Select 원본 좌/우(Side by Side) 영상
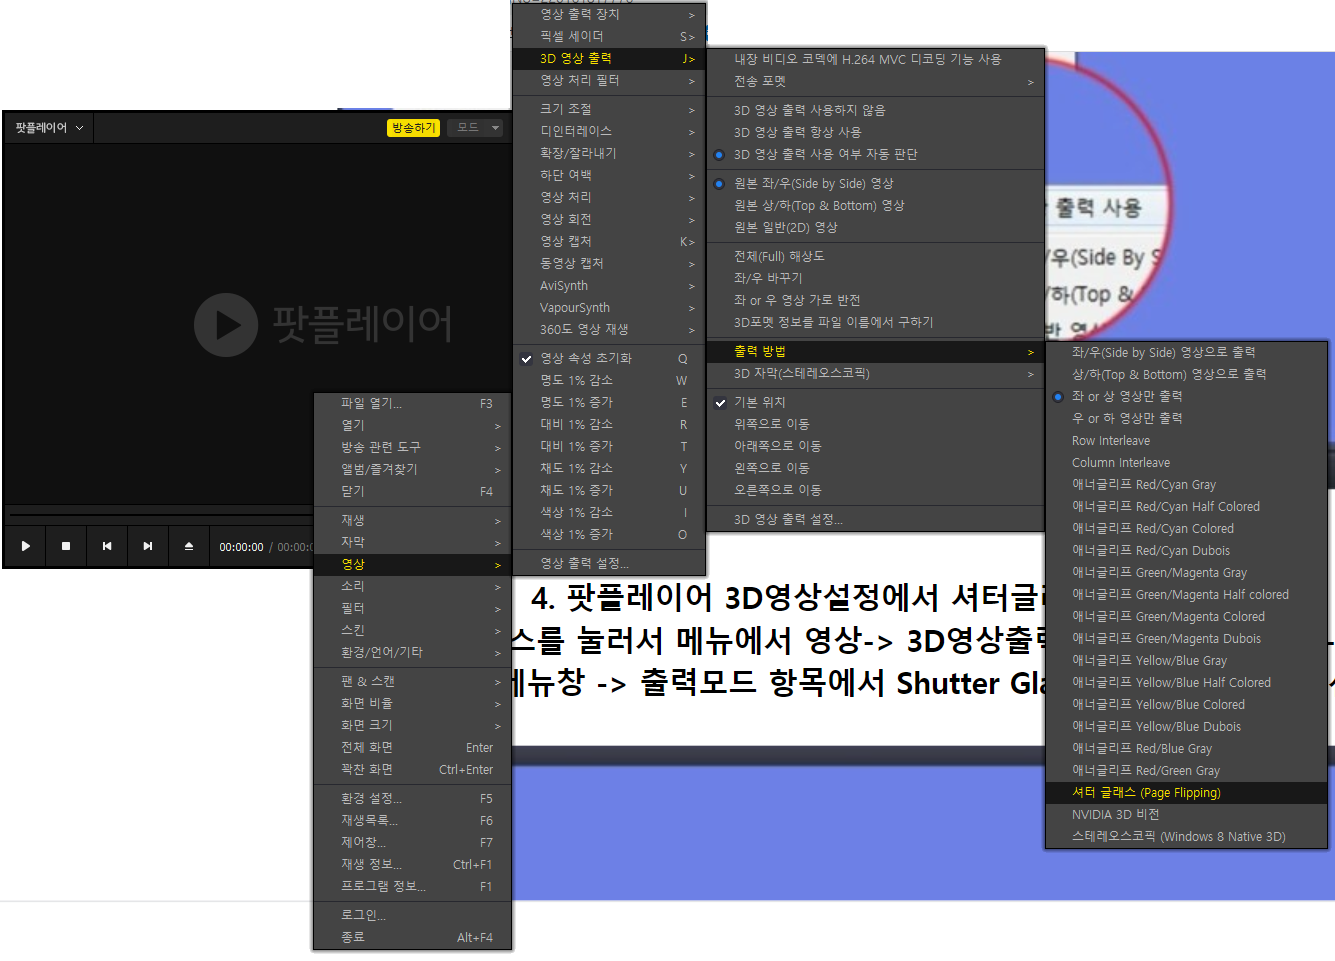 pyautogui.click(x=875, y=184)
